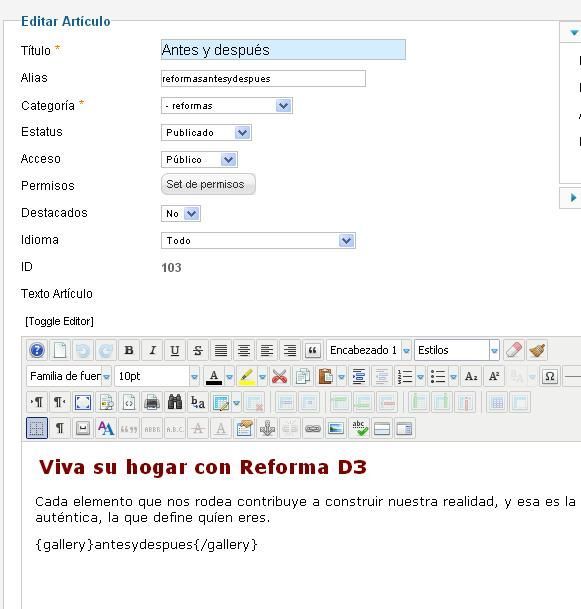
Task: Open the yellow highlight color picker arrow
Action: [x=262, y=376]
